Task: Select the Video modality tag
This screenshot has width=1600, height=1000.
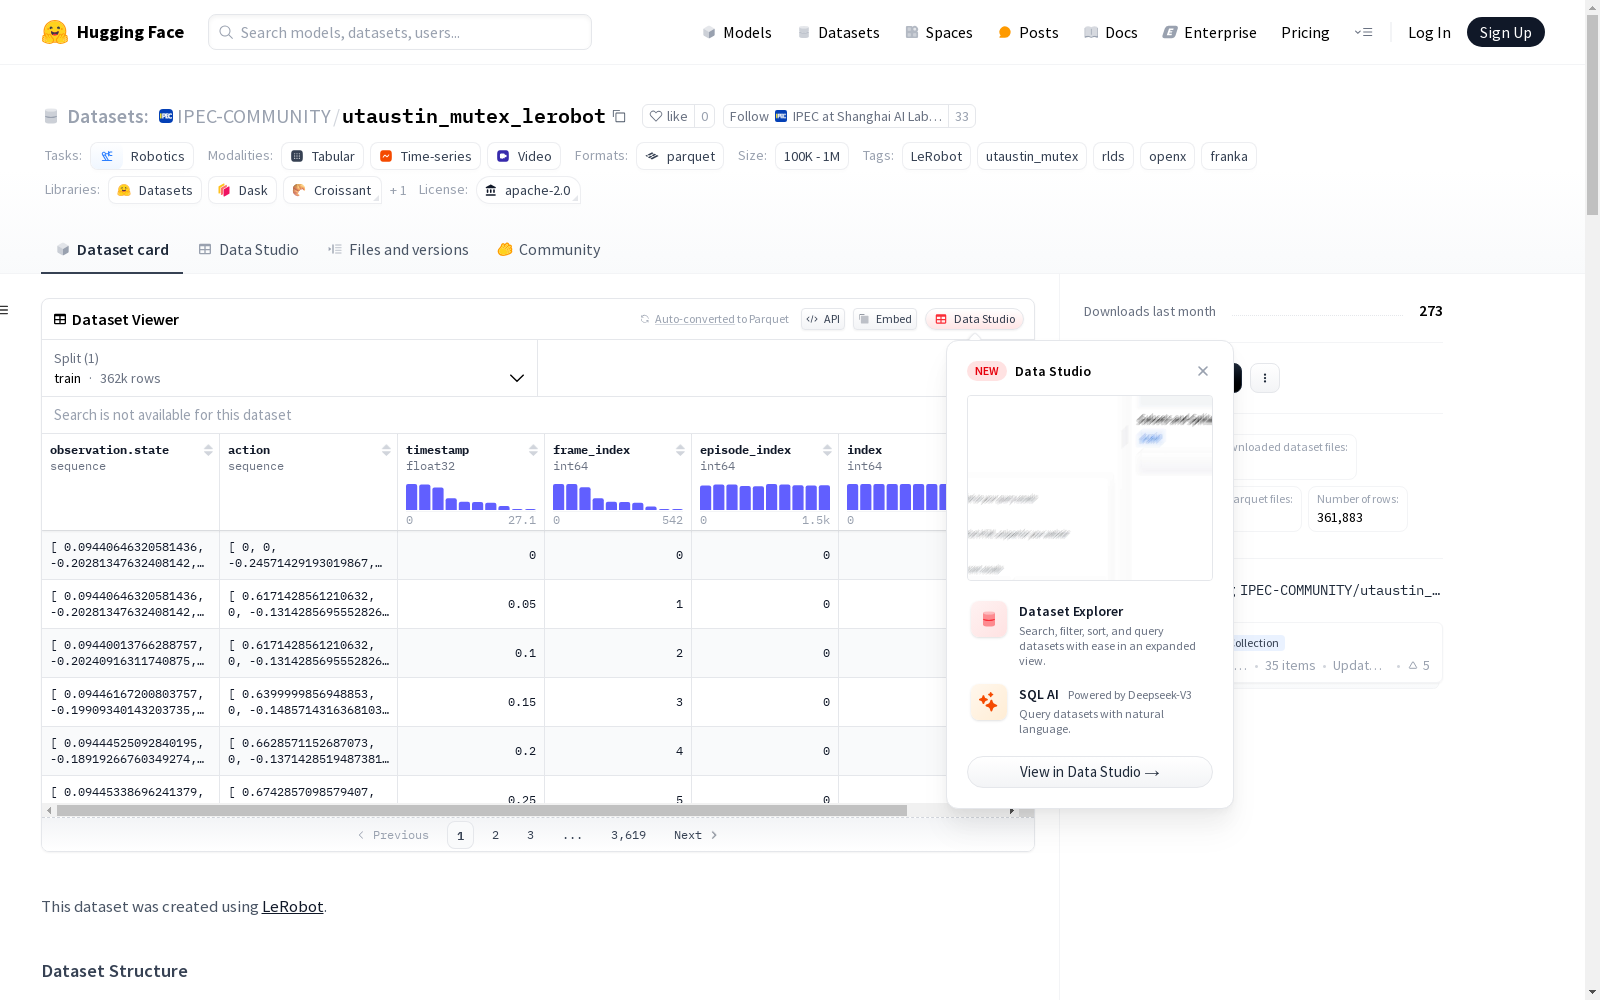Action: pos(524,156)
